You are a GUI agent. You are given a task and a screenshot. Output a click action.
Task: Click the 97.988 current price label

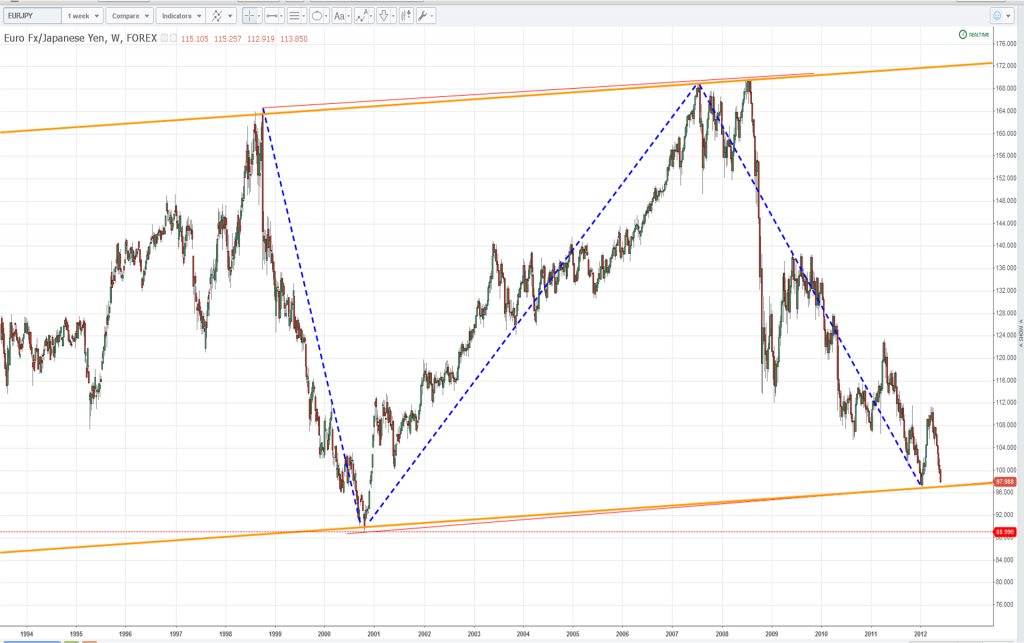[1004, 482]
